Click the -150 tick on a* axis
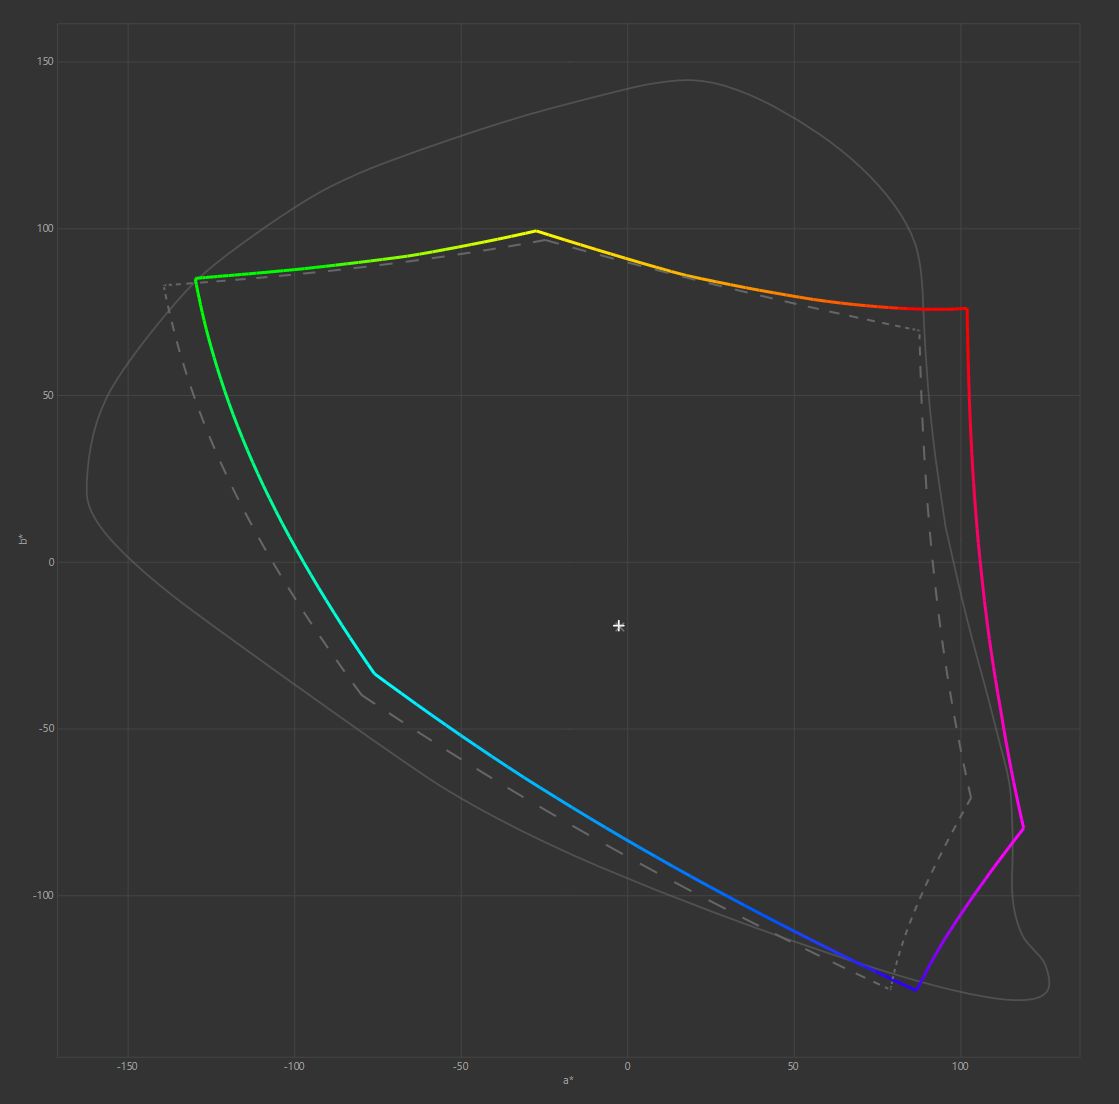This screenshot has height=1104, width=1119. pos(127,1066)
